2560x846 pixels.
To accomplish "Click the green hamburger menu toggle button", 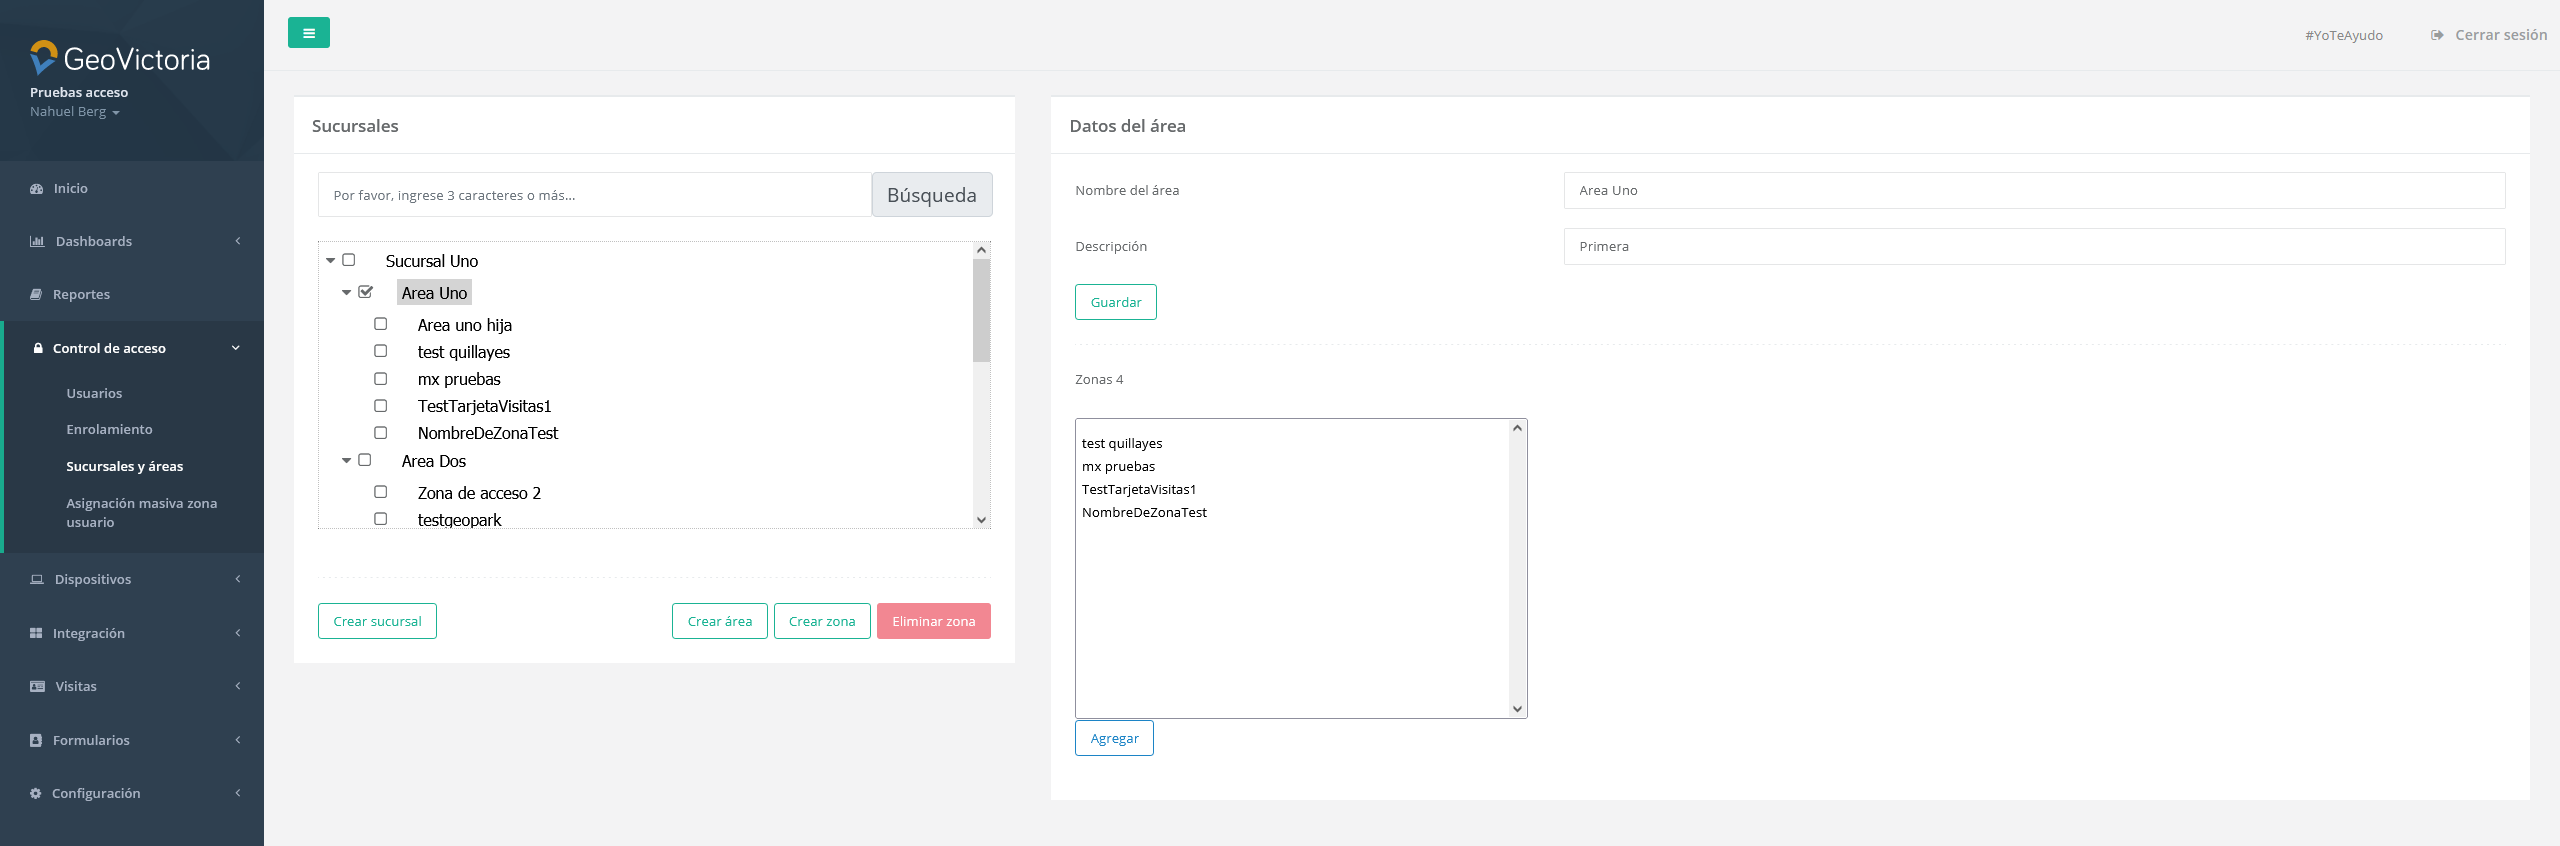I will (308, 33).
